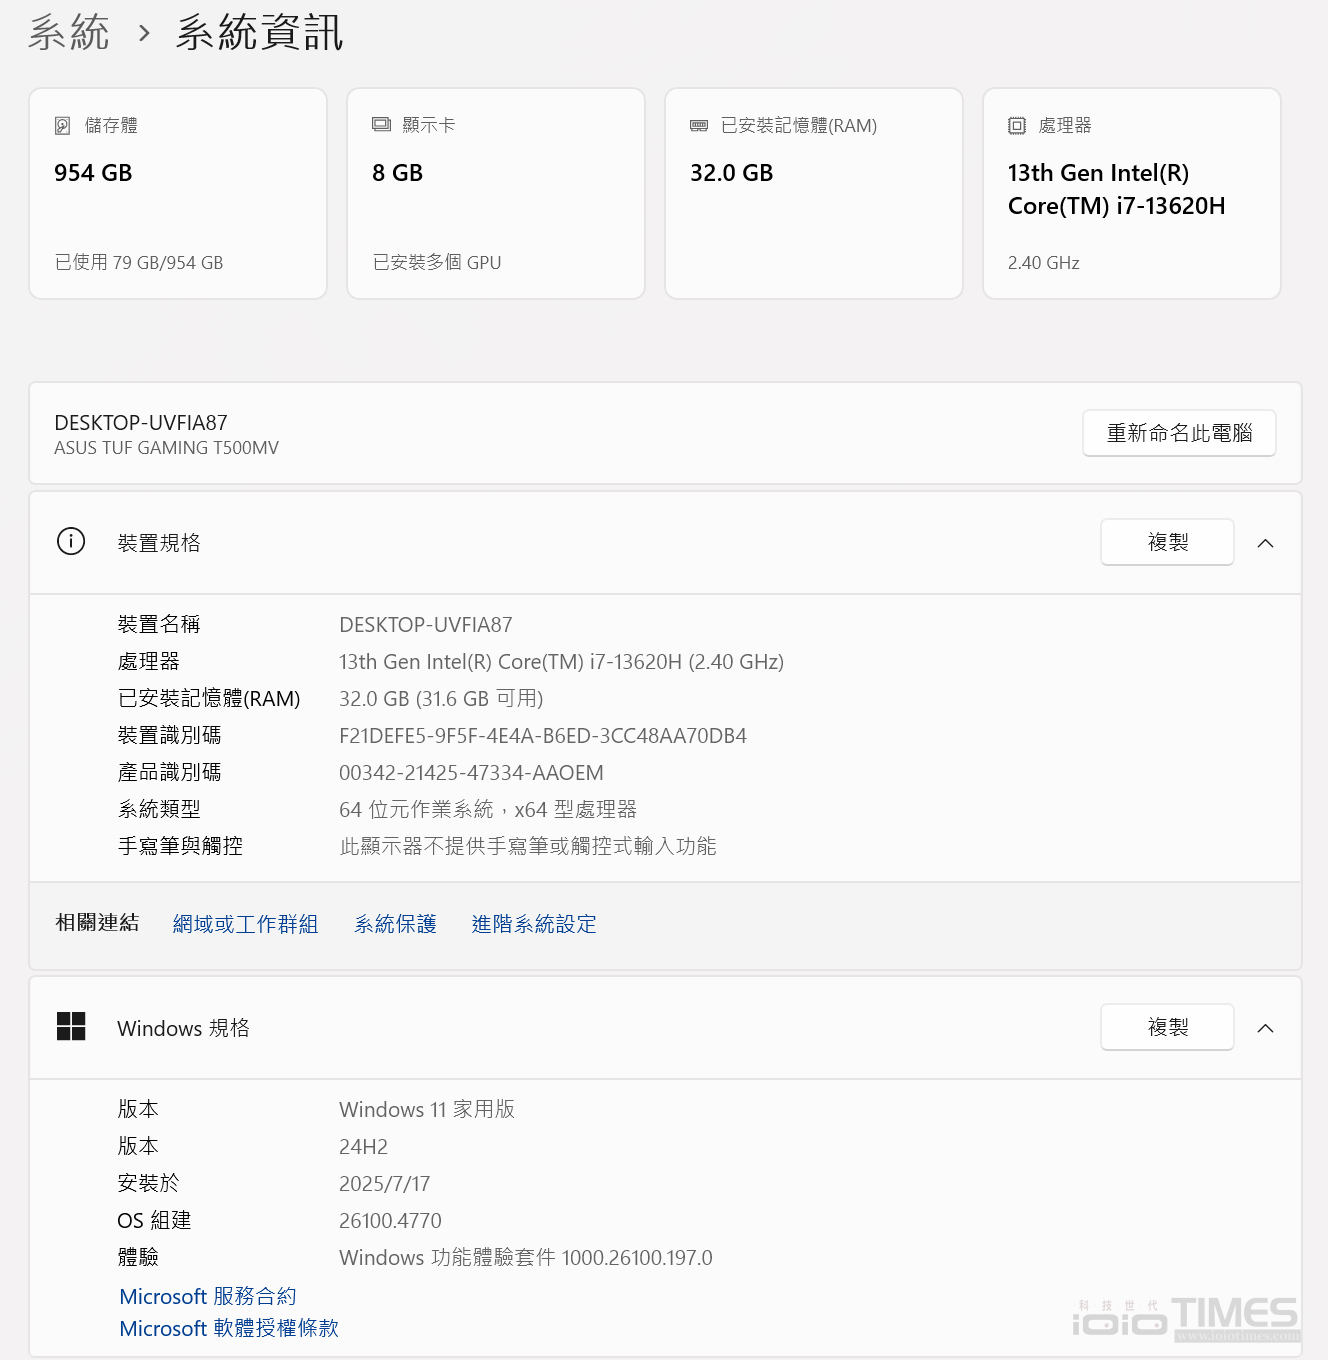Open the 已安裝記憶體 32.0 GB card
This screenshot has width=1328, height=1360.
point(814,193)
